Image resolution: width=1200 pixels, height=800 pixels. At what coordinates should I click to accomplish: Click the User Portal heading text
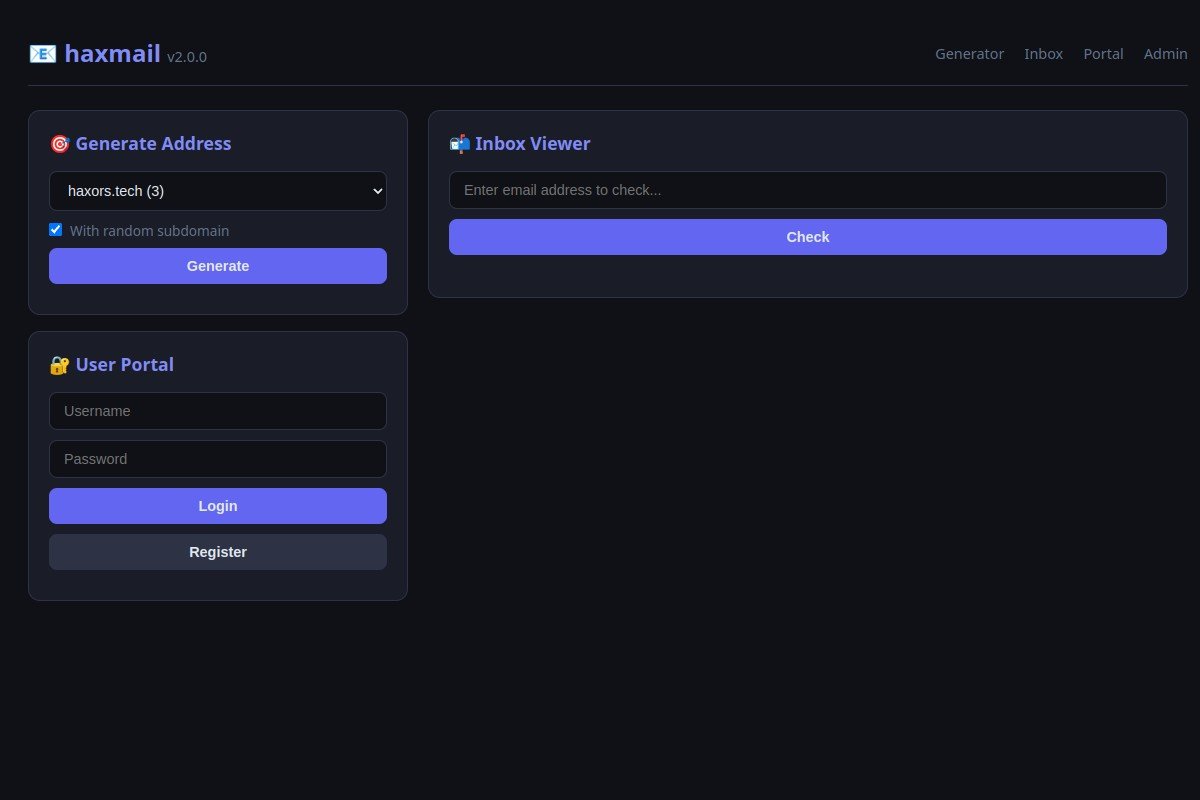click(x=125, y=365)
